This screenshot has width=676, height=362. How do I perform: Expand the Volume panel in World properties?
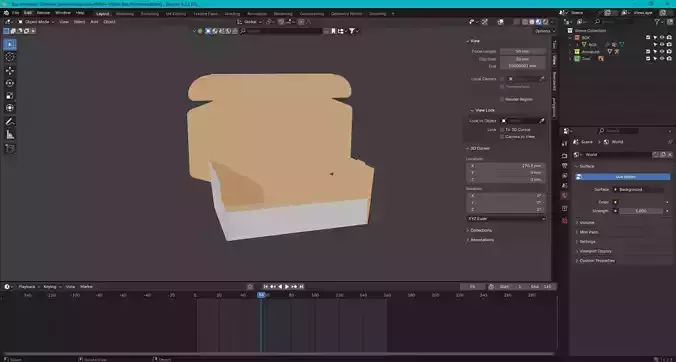pos(587,223)
